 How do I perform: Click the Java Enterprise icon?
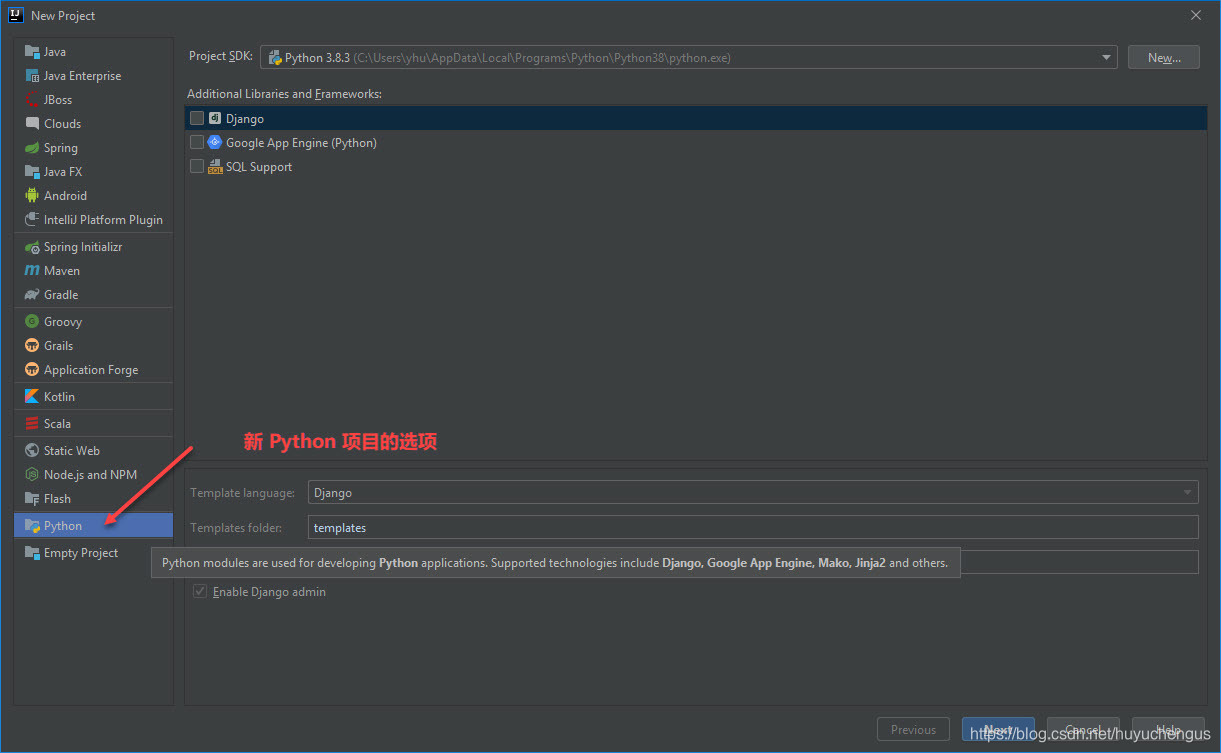(x=32, y=76)
